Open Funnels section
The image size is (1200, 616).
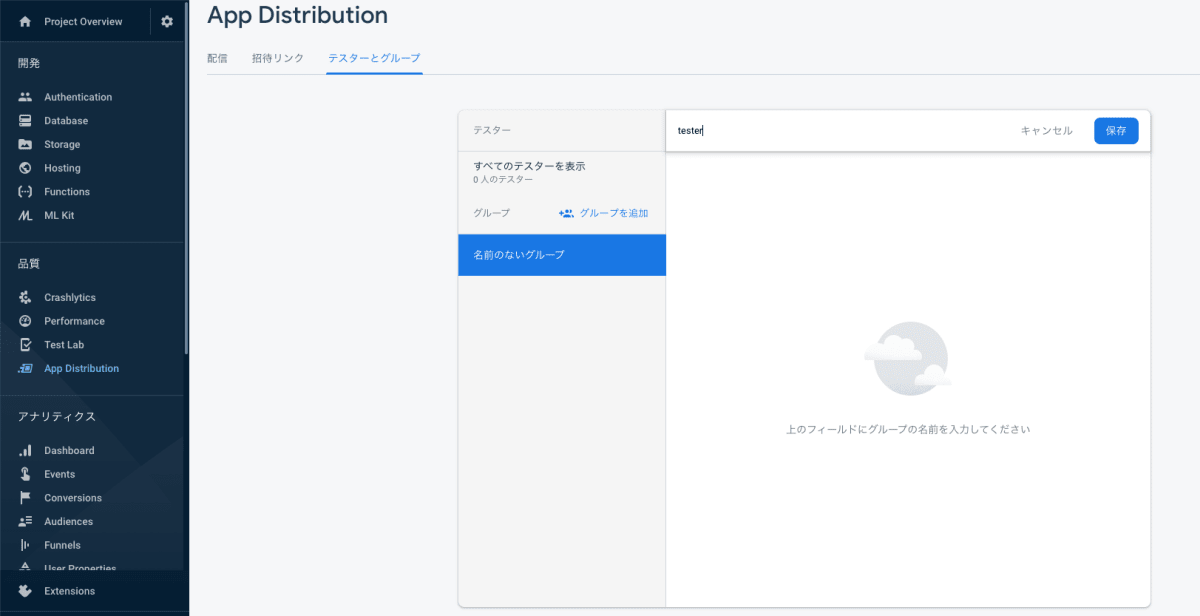62,545
